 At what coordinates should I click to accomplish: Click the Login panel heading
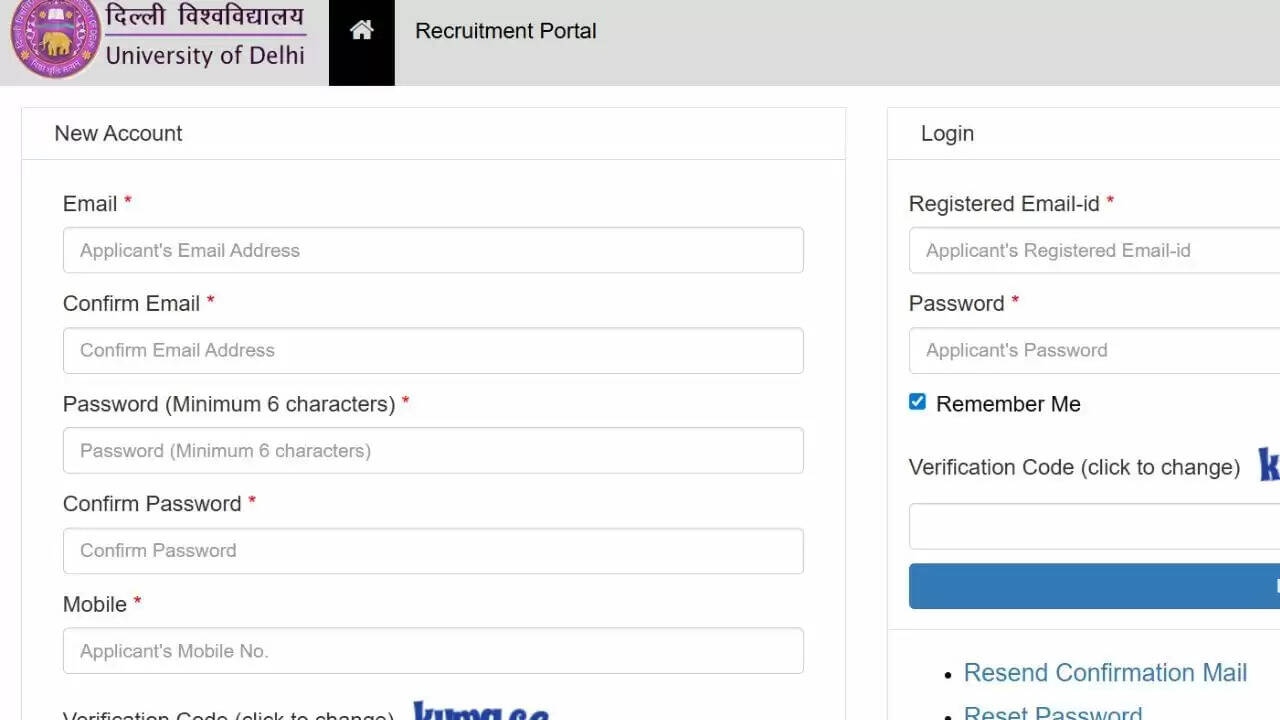(947, 134)
